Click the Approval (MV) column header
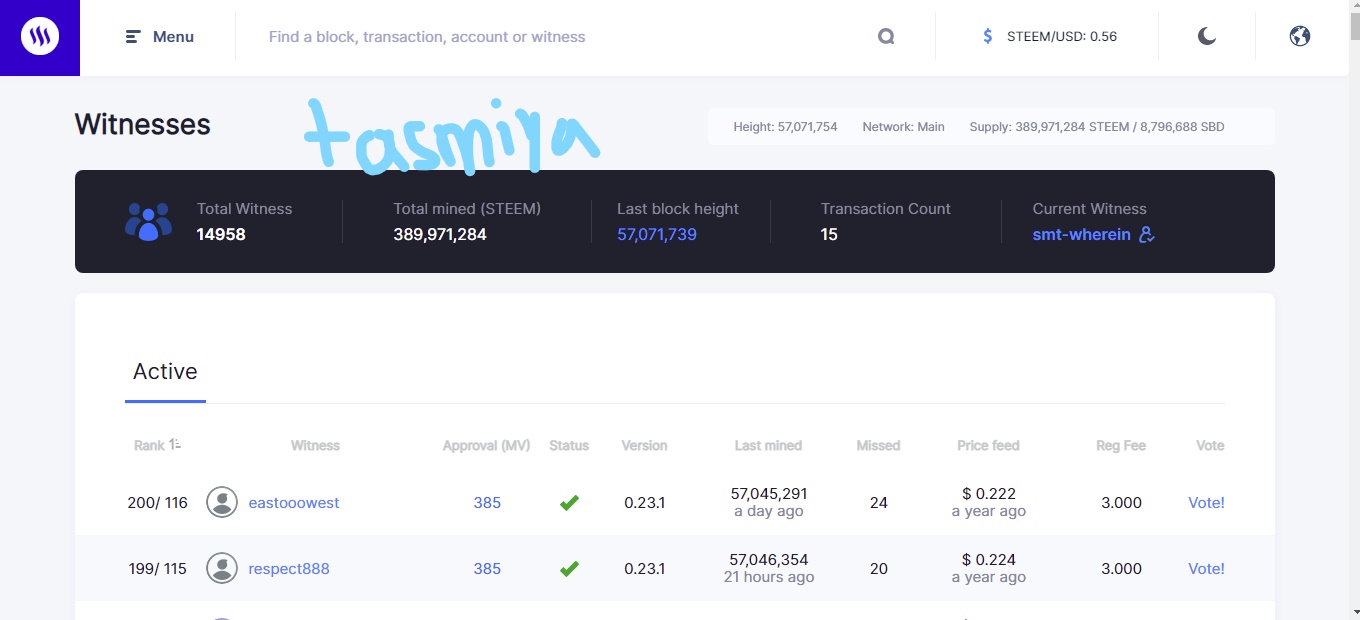This screenshot has height=620, width=1360. tap(486, 446)
